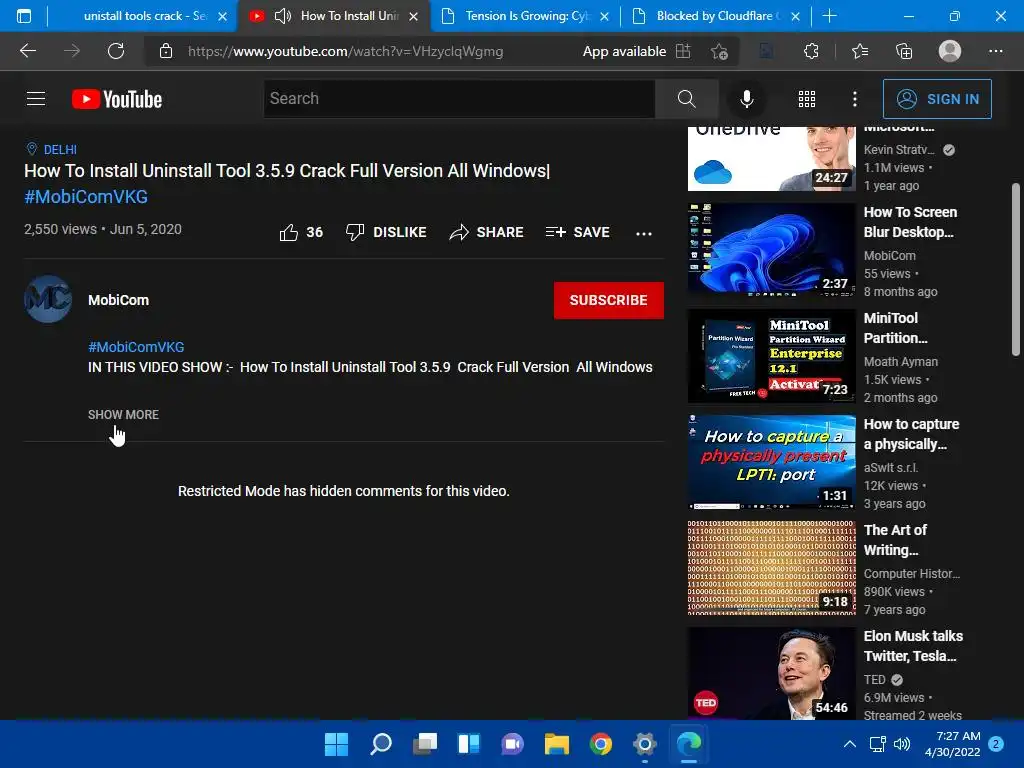Open the OneDrive video thumbnail

pos(771,158)
